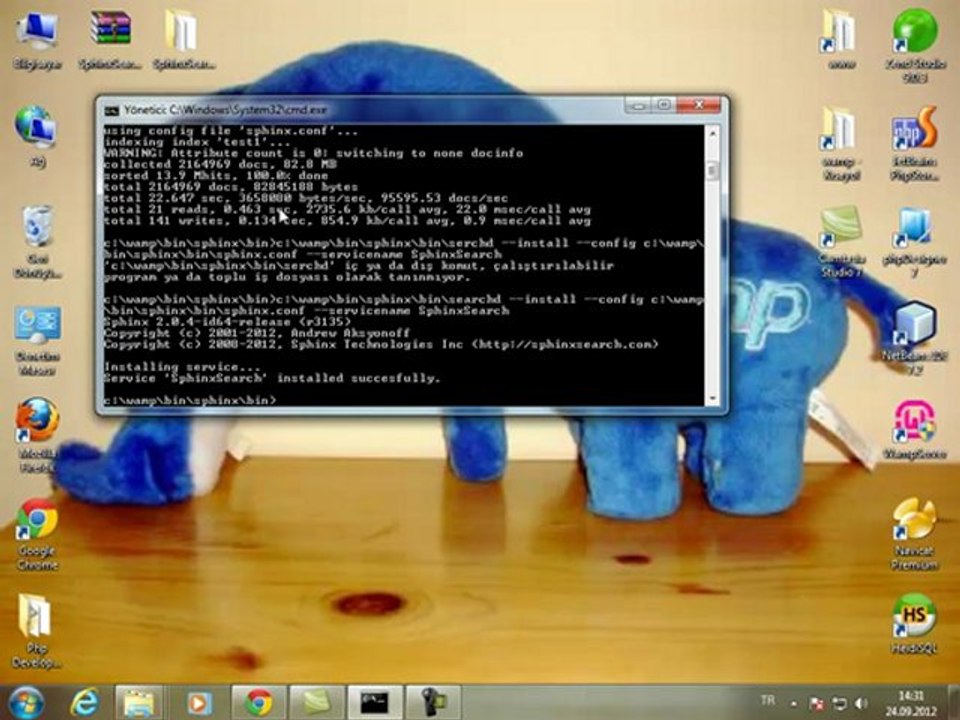Click the cmd scrollbar up arrow

pos(712,131)
